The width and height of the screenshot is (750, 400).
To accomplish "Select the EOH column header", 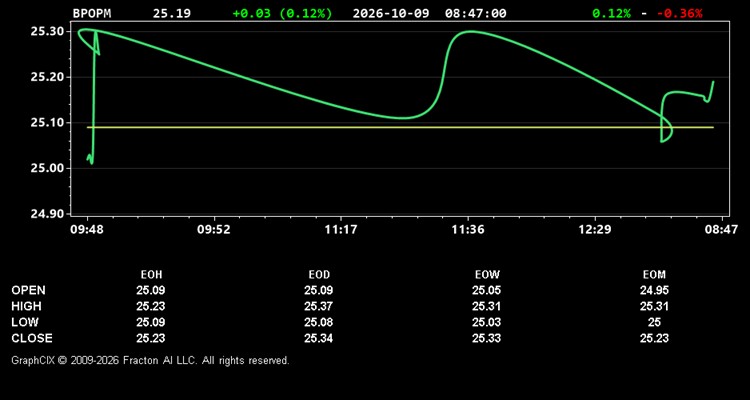I will 151,275.
